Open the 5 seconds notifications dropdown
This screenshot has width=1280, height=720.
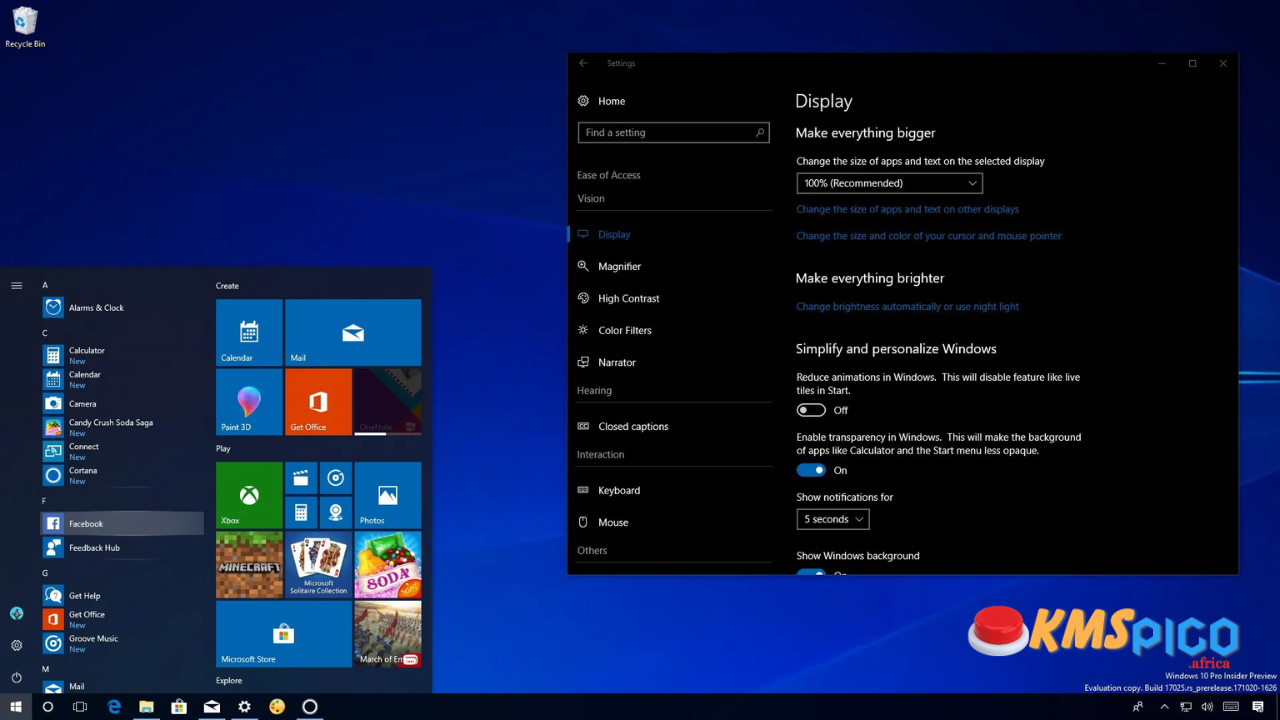tap(833, 519)
